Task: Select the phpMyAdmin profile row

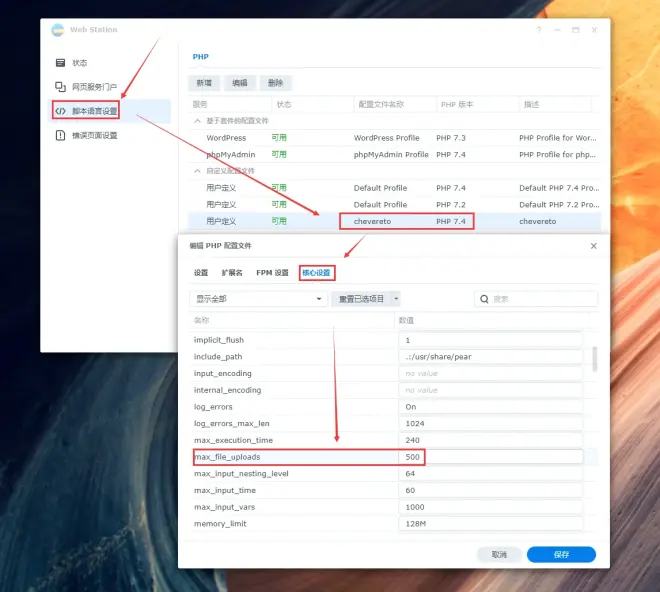Action: [394, 155]
